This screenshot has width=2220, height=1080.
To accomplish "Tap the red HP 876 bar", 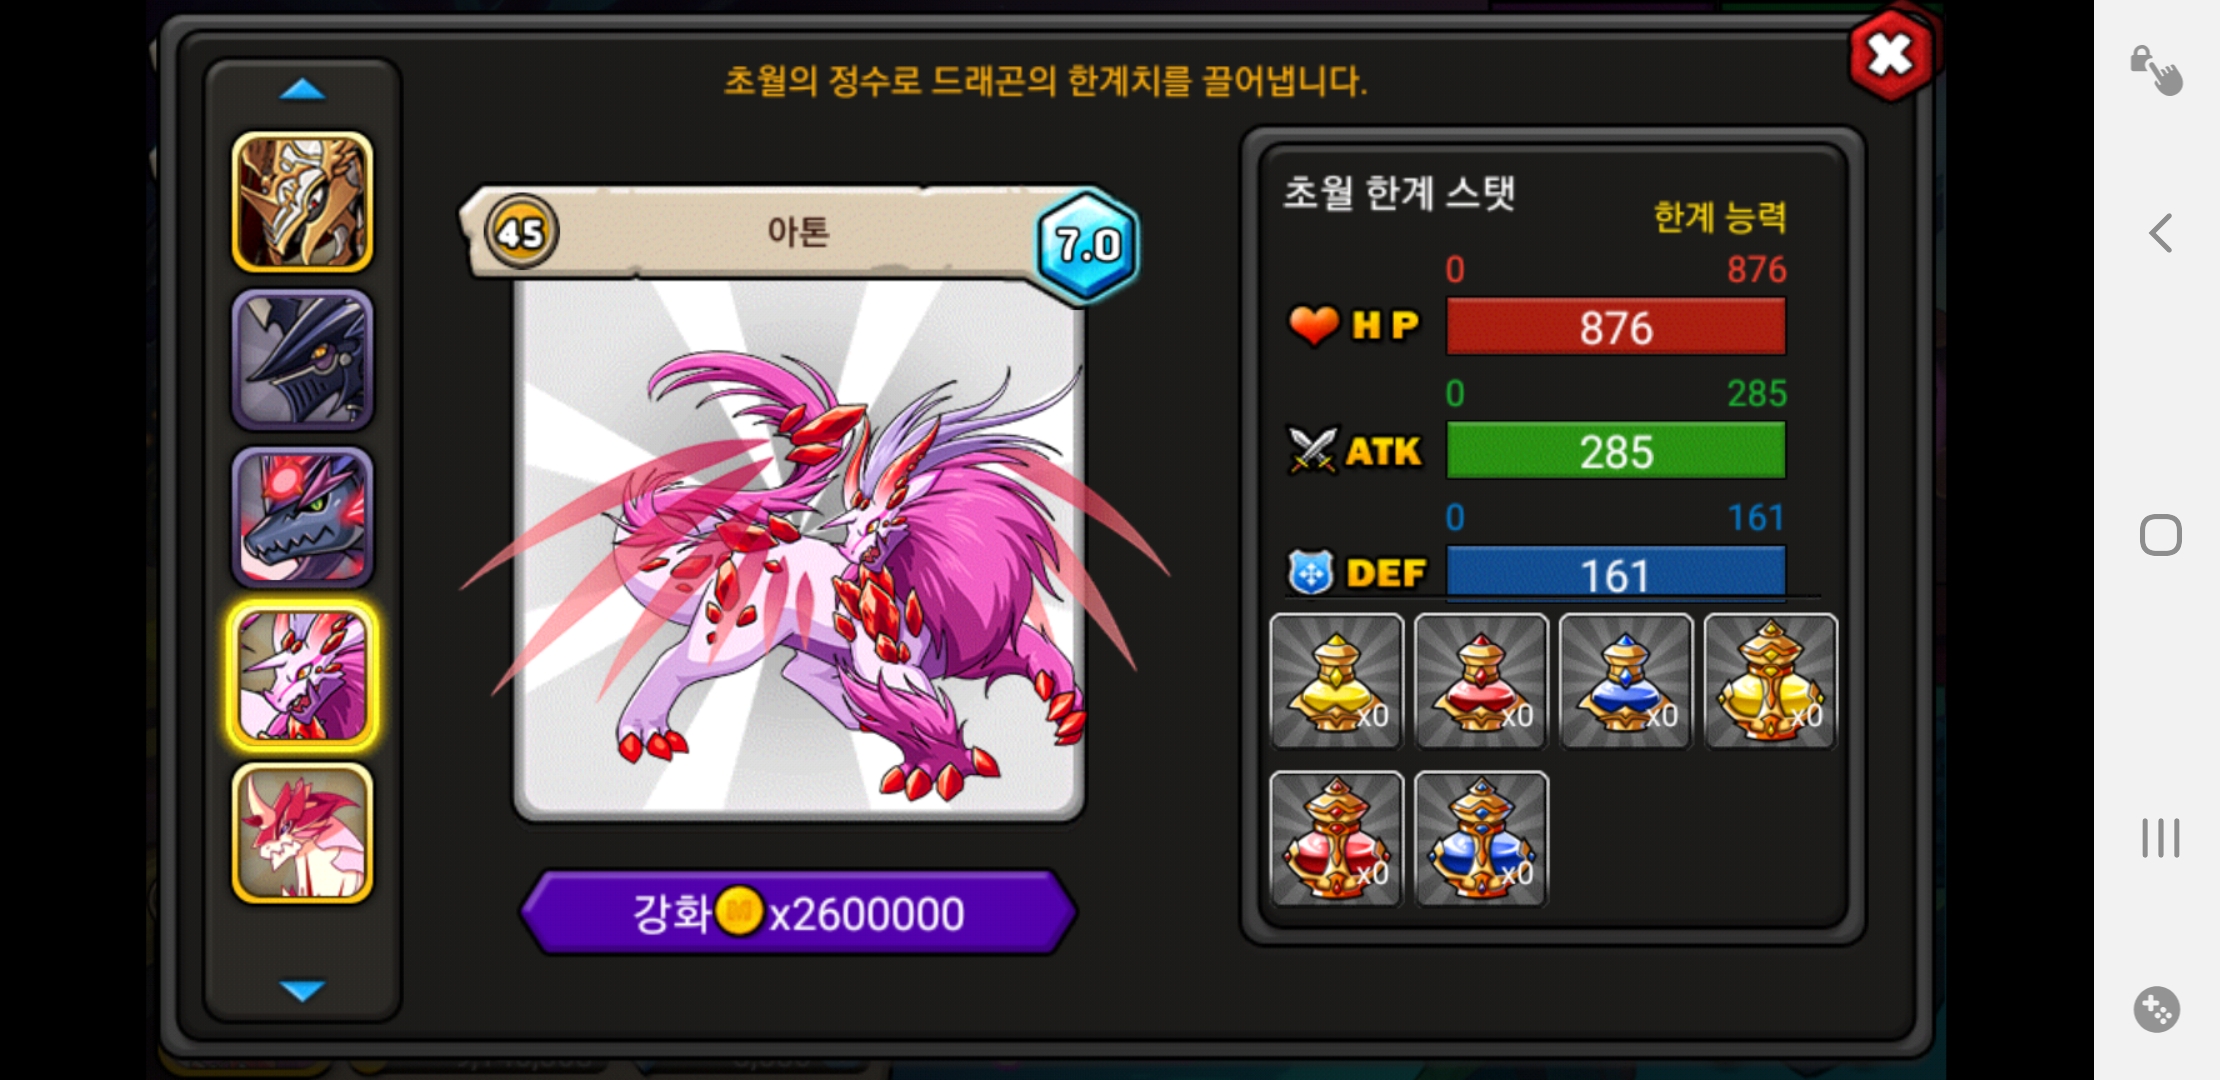I will pos(1615,327).
